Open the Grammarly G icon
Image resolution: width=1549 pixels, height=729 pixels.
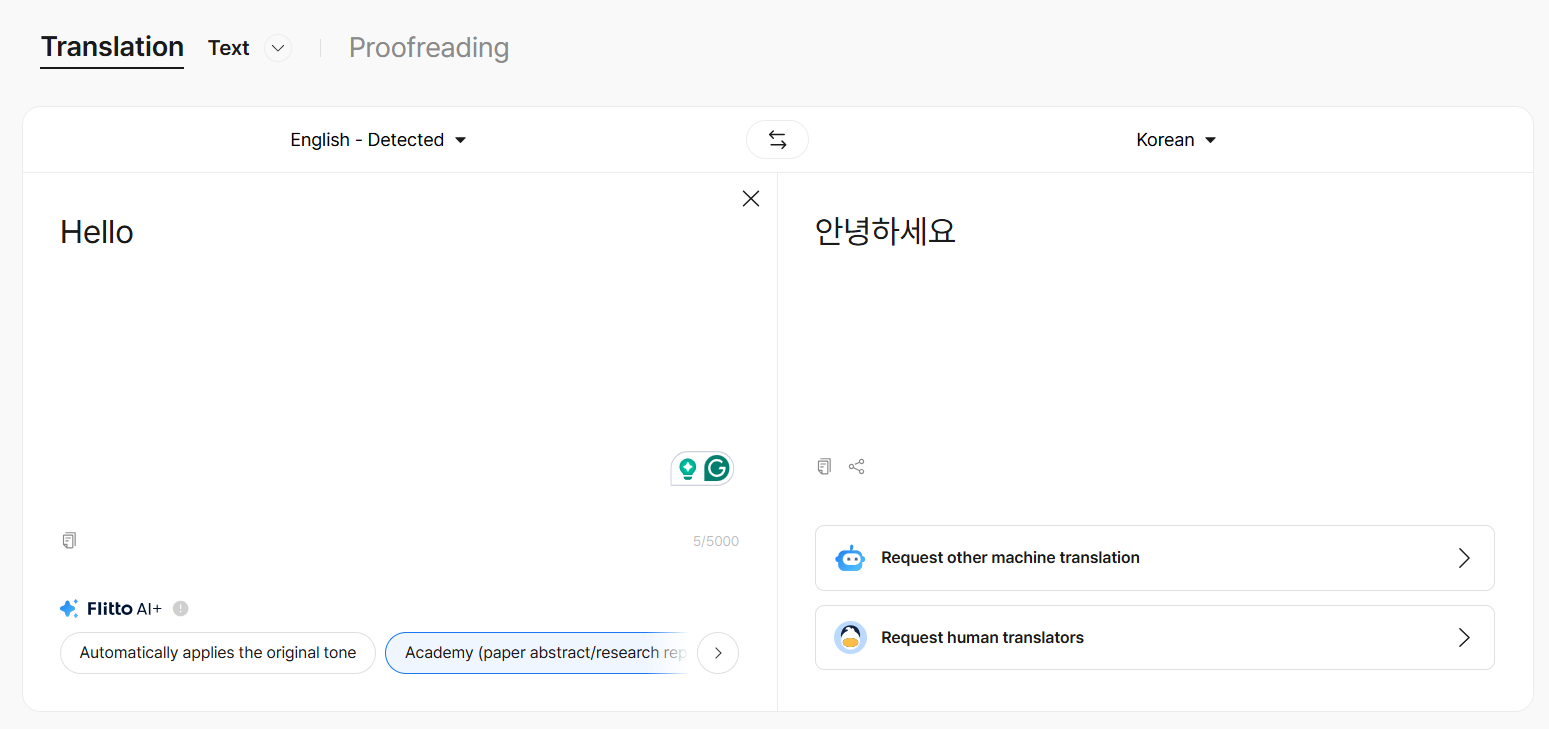(716, 468)
